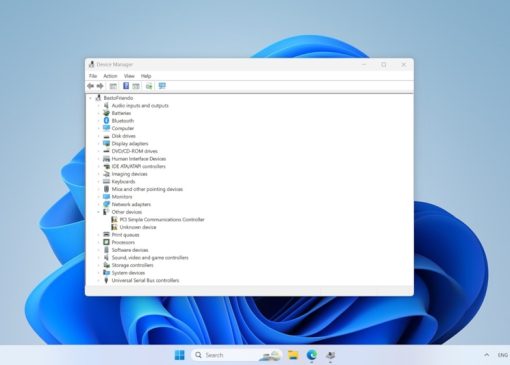Scan for hardware changes via monitor icon
Screen dimensions: 510x365
pyautogui.click(x=162, y=86)
